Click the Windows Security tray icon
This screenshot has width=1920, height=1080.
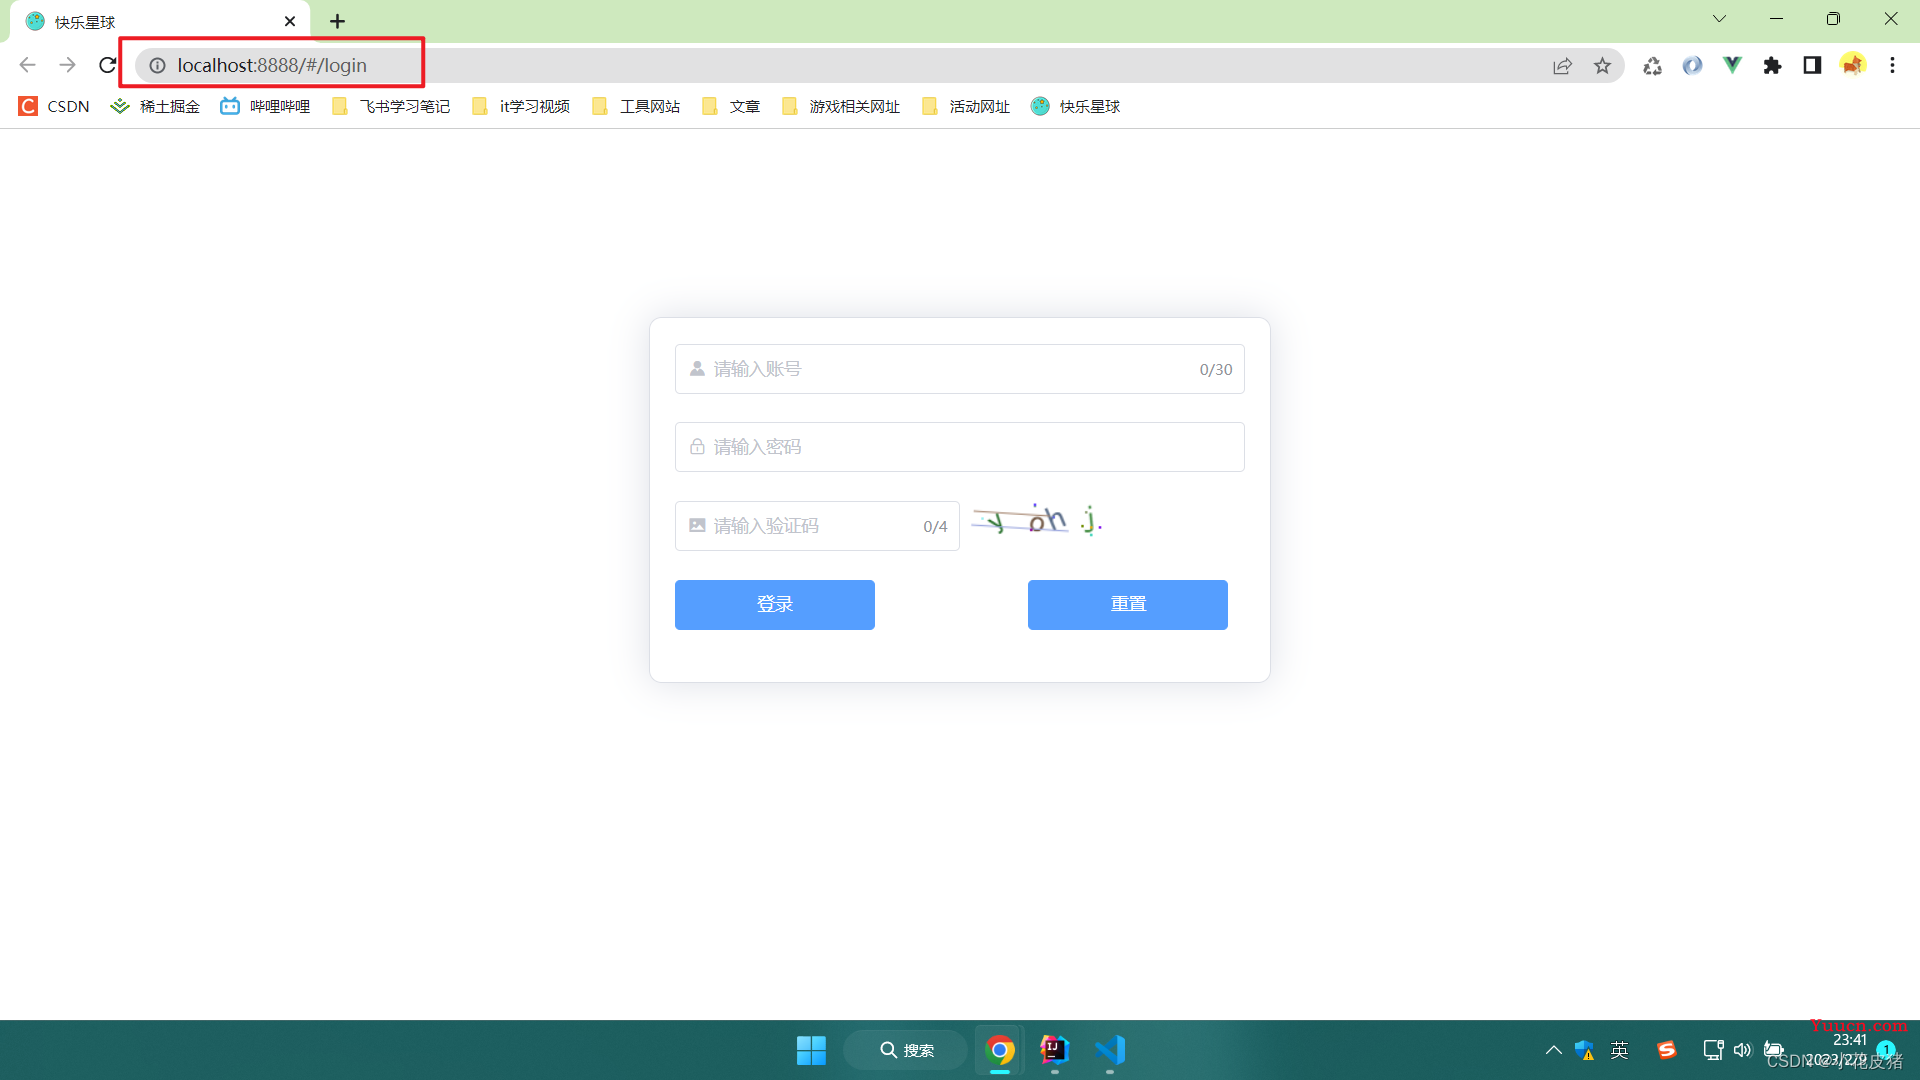pos(1585,1050)
